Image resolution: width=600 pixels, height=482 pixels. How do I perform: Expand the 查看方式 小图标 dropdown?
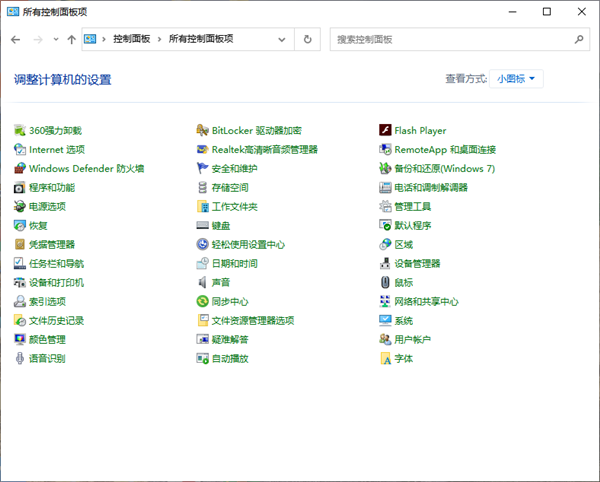(x=517, y=79)
